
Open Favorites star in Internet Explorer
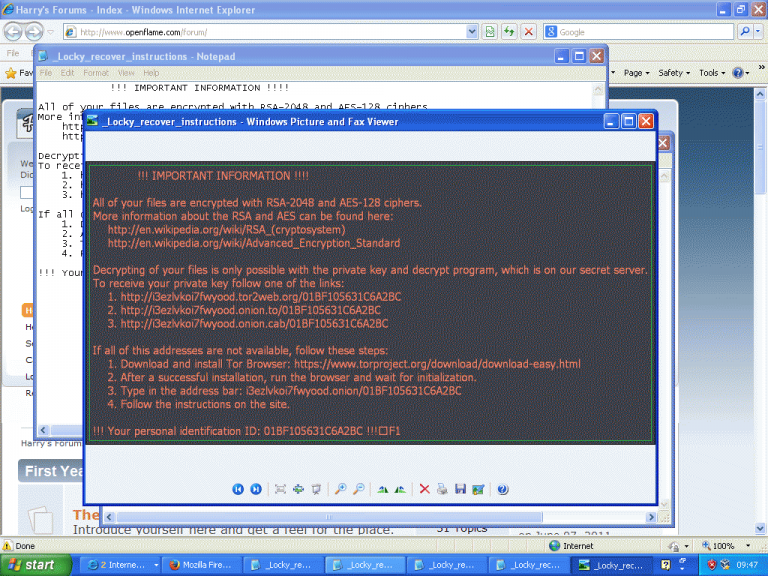[x=11, y=73]
